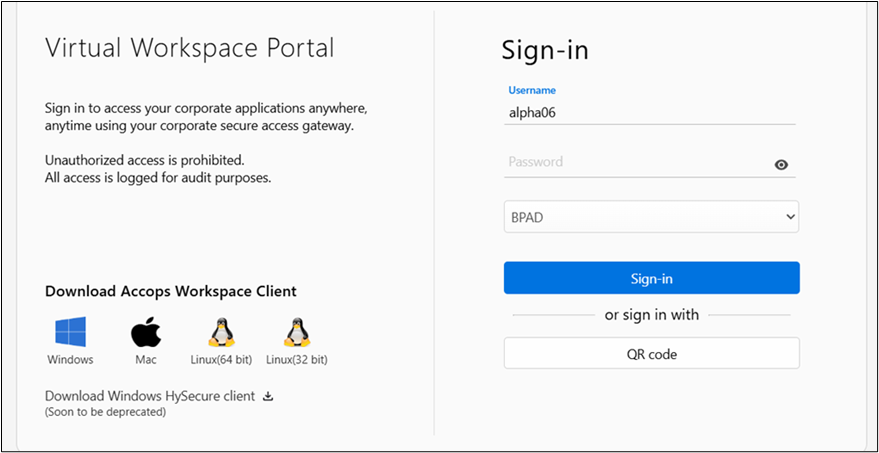
Task: Click the Linux 64 bit penguin icon
Action: click(x=221, y=331)
